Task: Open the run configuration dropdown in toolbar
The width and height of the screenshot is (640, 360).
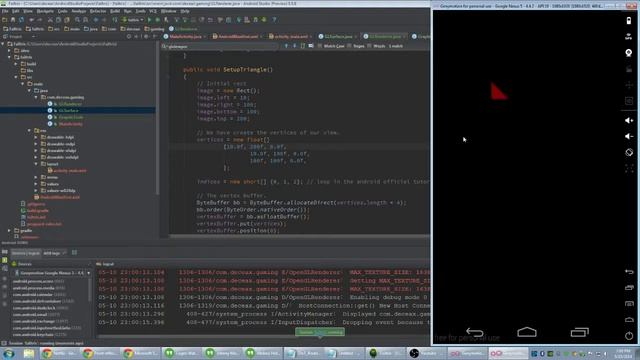Action: [133, 20]
